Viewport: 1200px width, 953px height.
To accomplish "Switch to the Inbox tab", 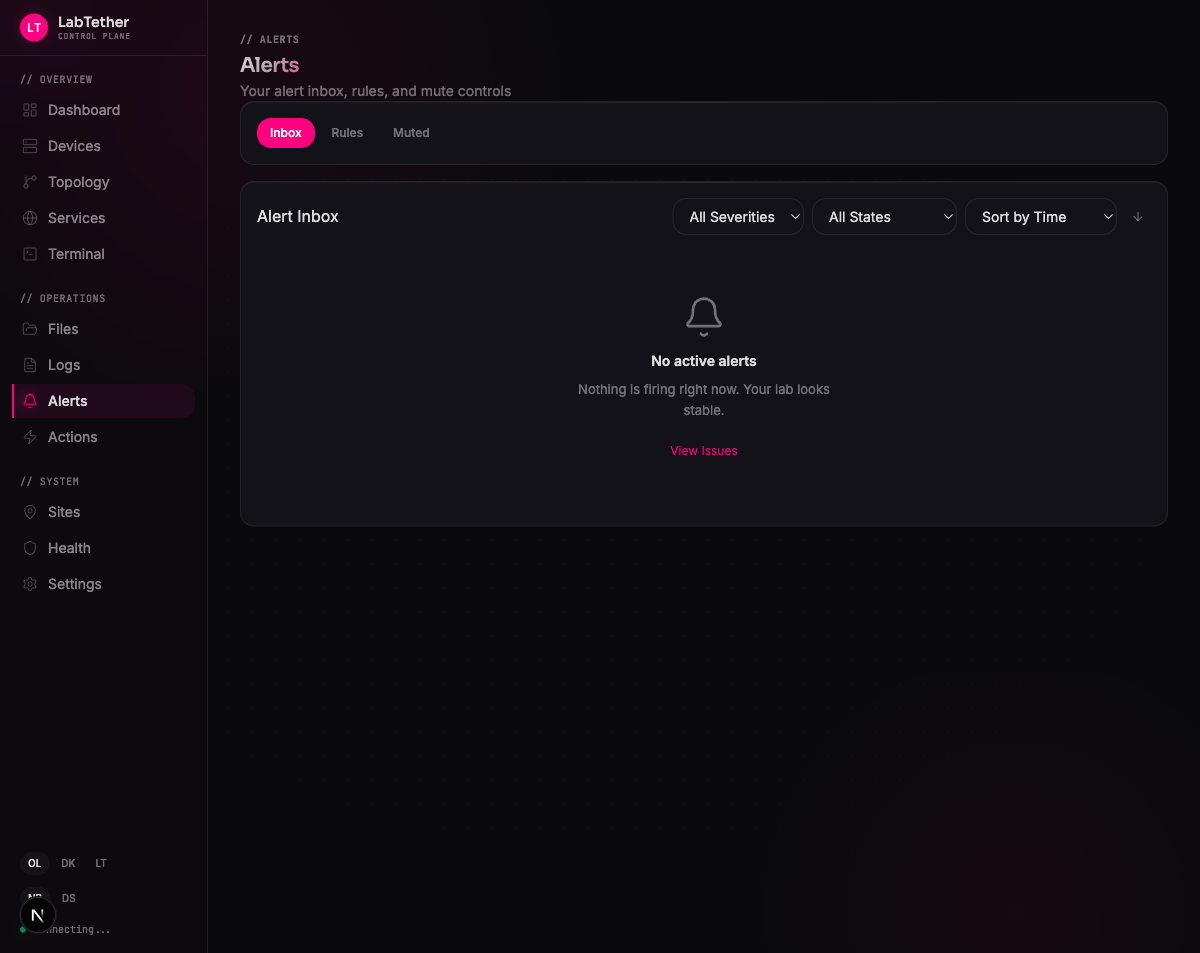I will point(286,133).
